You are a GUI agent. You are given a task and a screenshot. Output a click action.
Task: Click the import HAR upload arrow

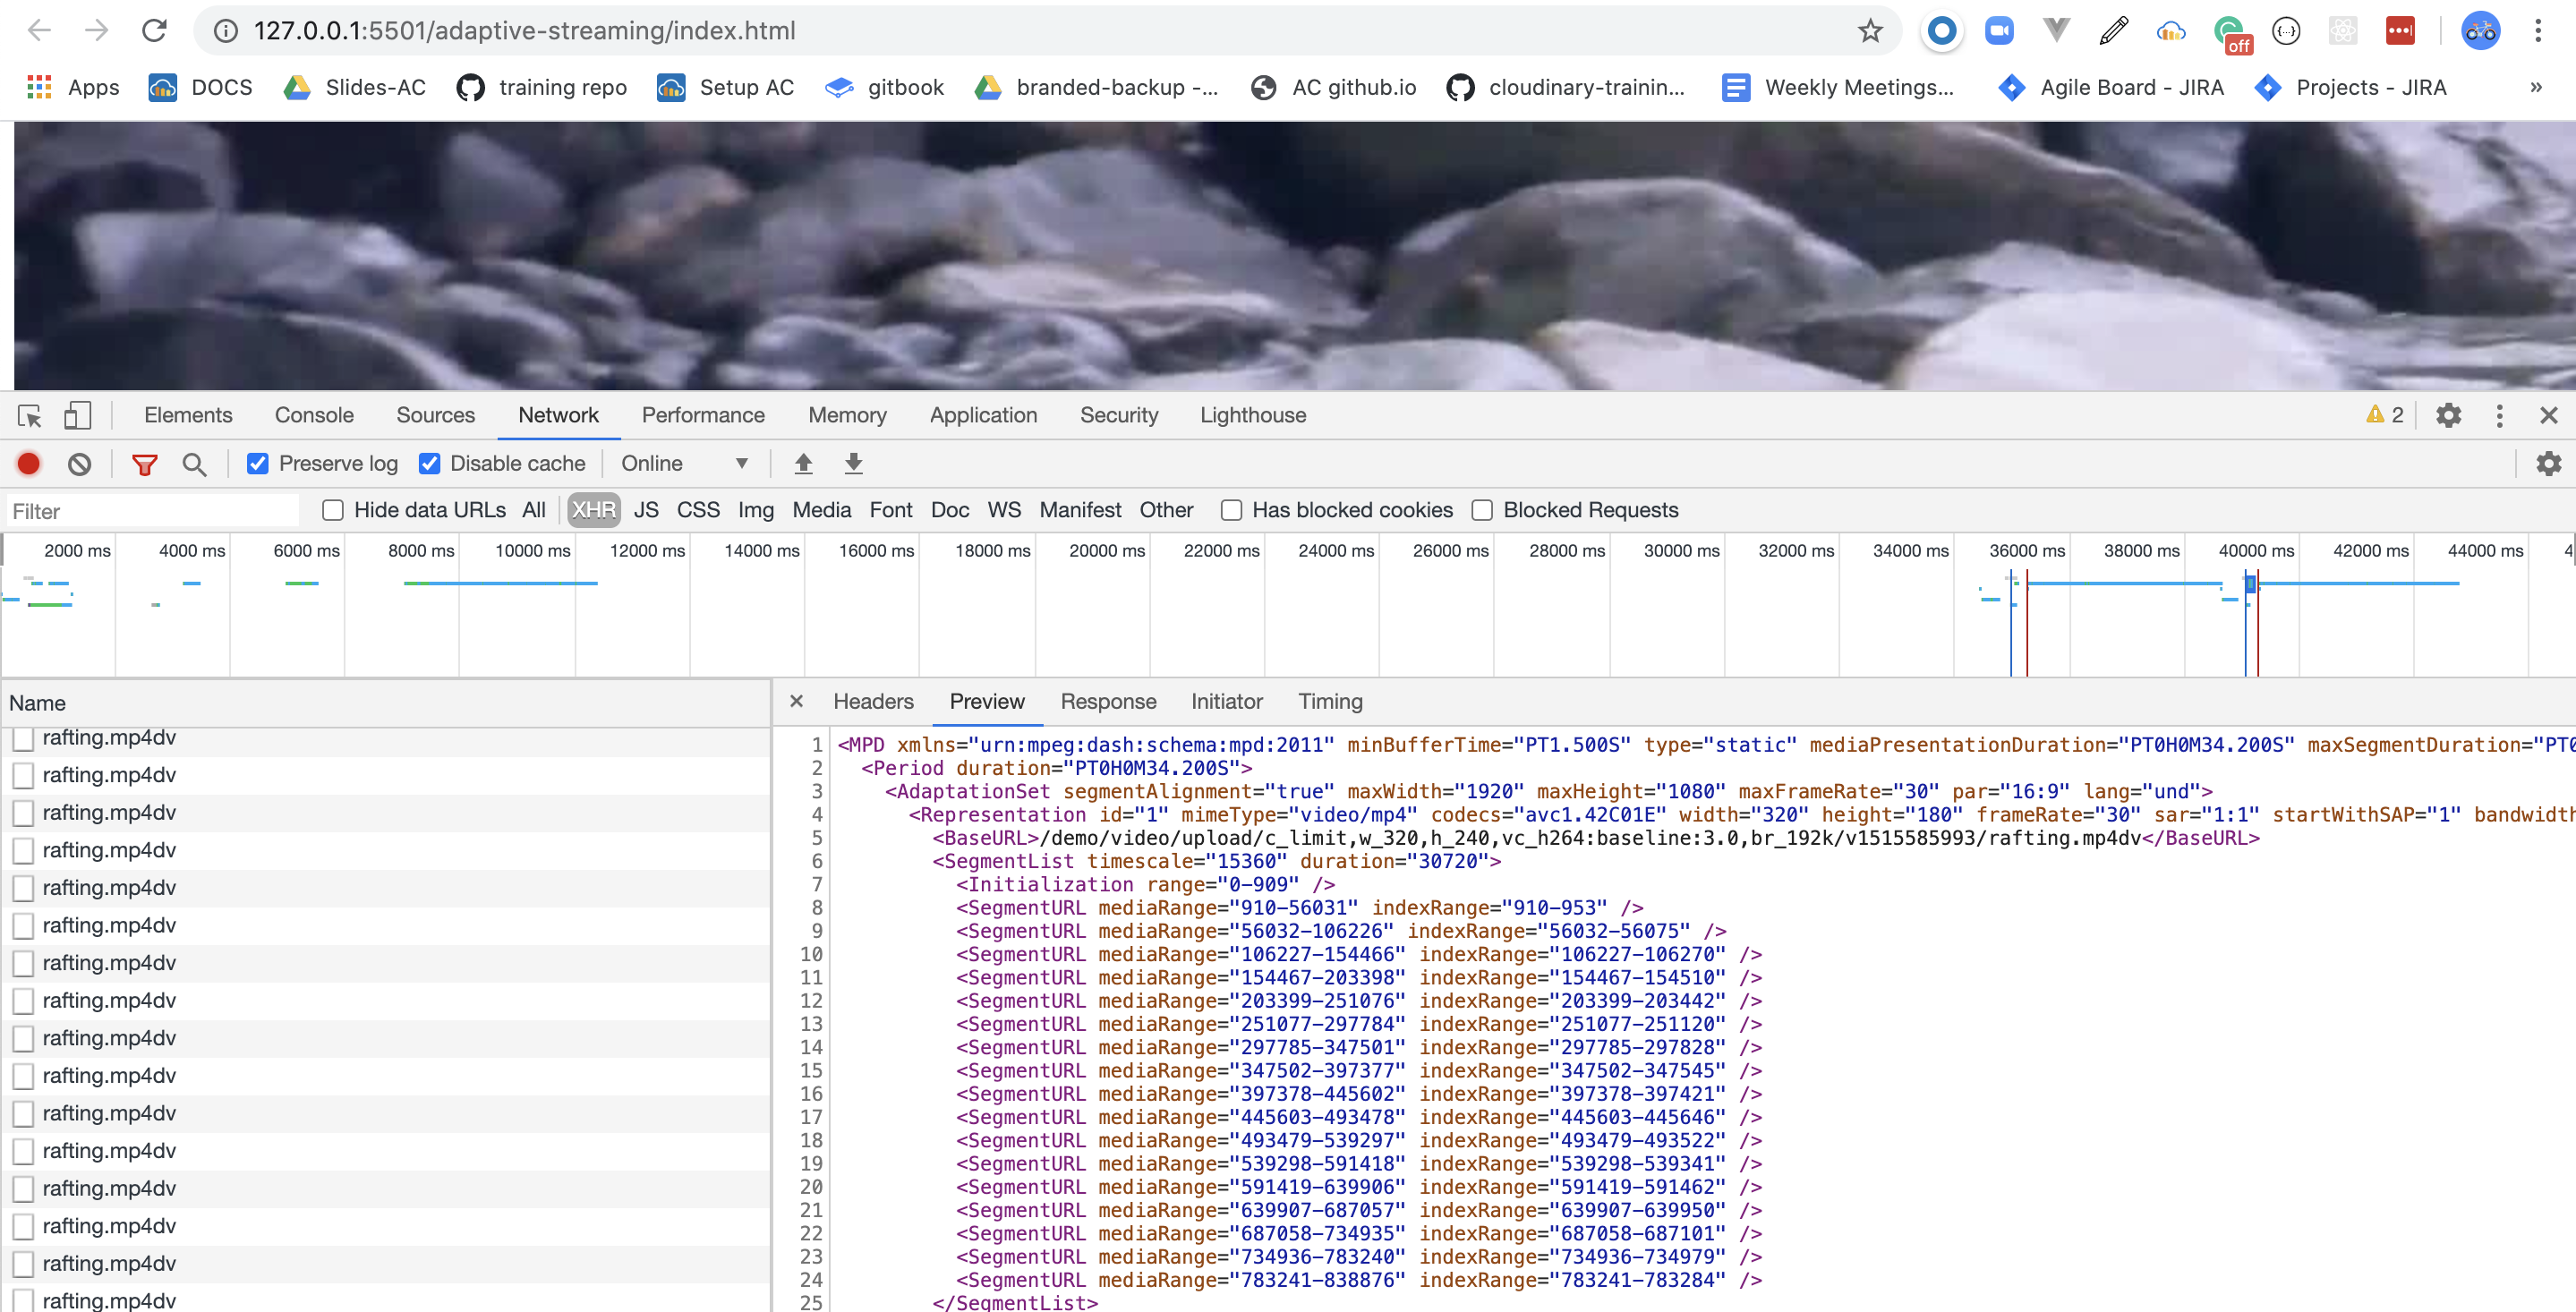tap(803, 463)
